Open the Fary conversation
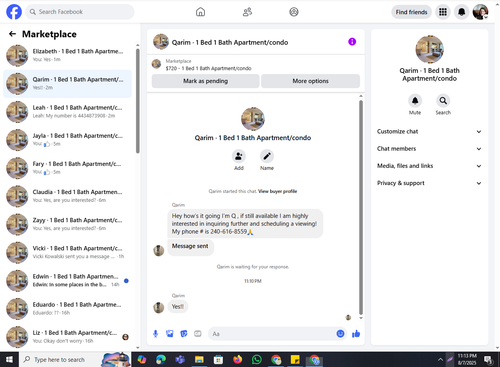The width and height of the screenshot is (500, 367). tap(67, 168)
